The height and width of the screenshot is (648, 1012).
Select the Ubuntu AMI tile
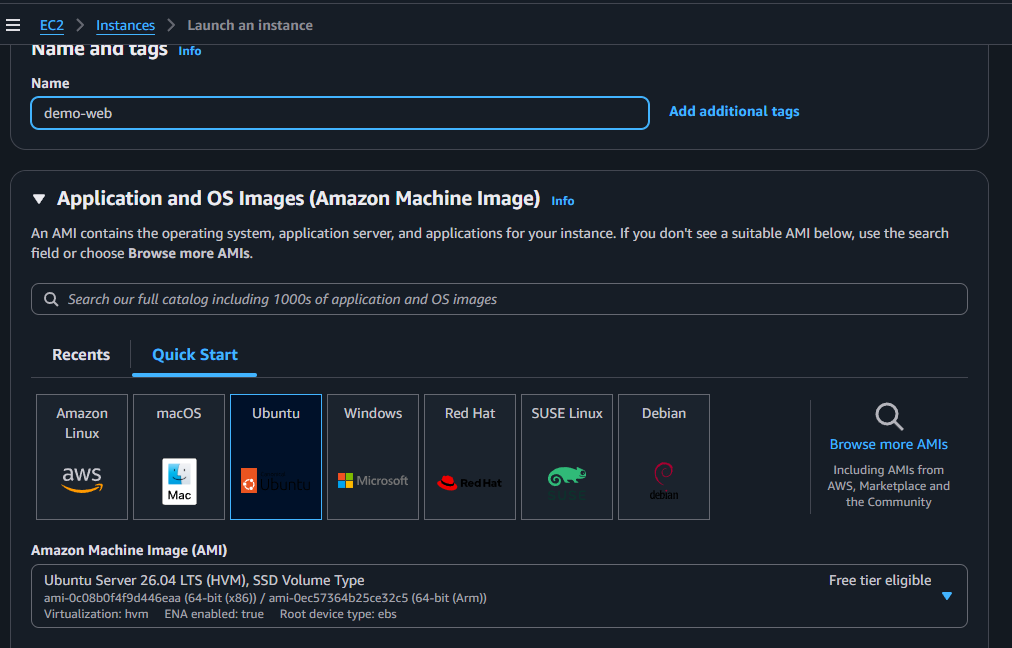click(x=276, y=456)
